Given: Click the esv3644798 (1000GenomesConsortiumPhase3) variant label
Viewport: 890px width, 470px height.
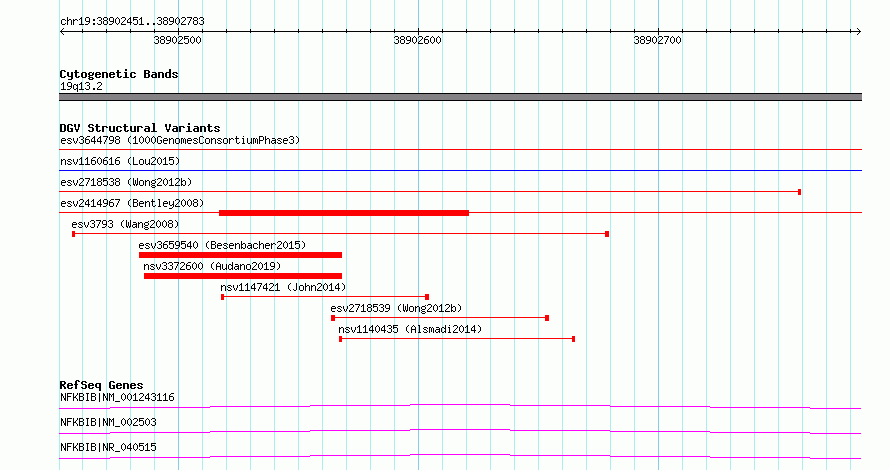Looking at the screenshot, I should click(x=180, y=140).
